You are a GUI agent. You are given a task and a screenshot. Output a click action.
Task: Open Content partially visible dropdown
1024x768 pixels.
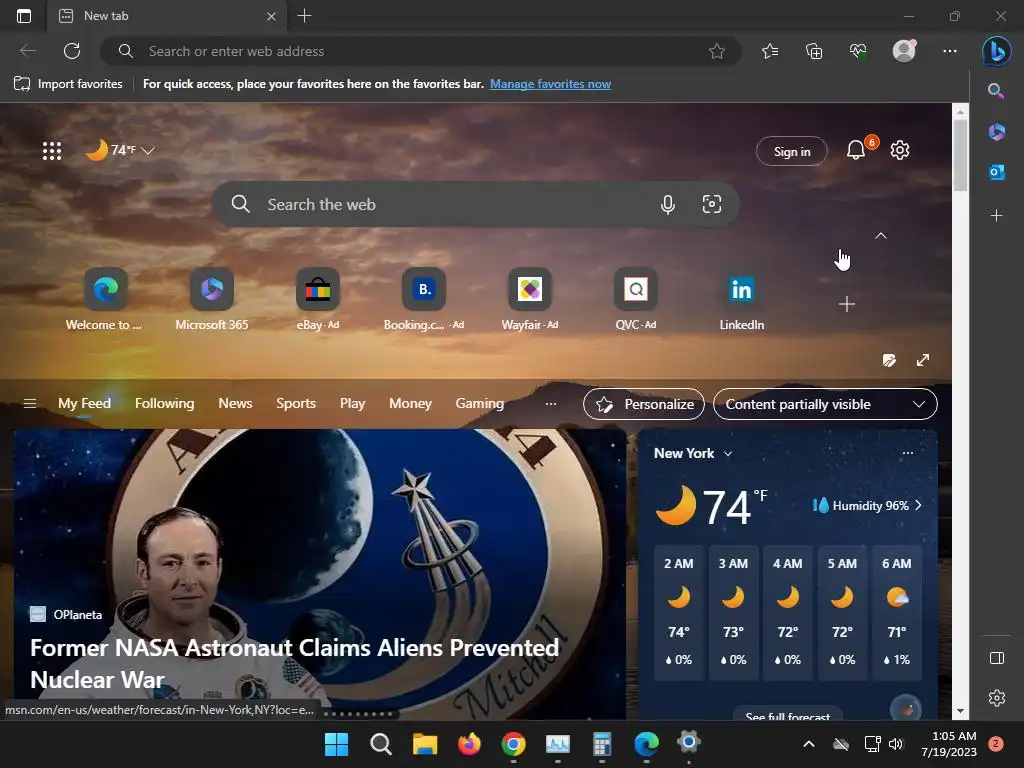(x=825, y=404)
